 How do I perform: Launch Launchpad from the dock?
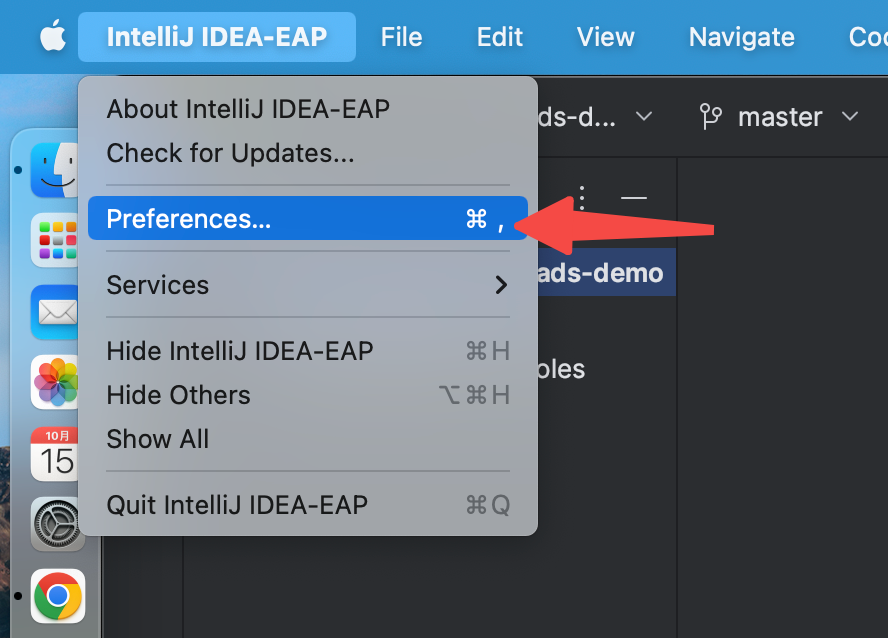55,240
